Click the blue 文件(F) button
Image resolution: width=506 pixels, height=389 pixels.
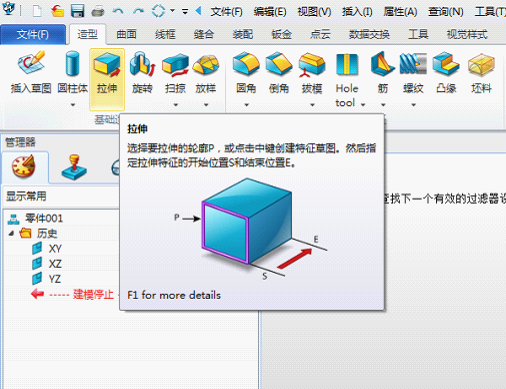33,34
